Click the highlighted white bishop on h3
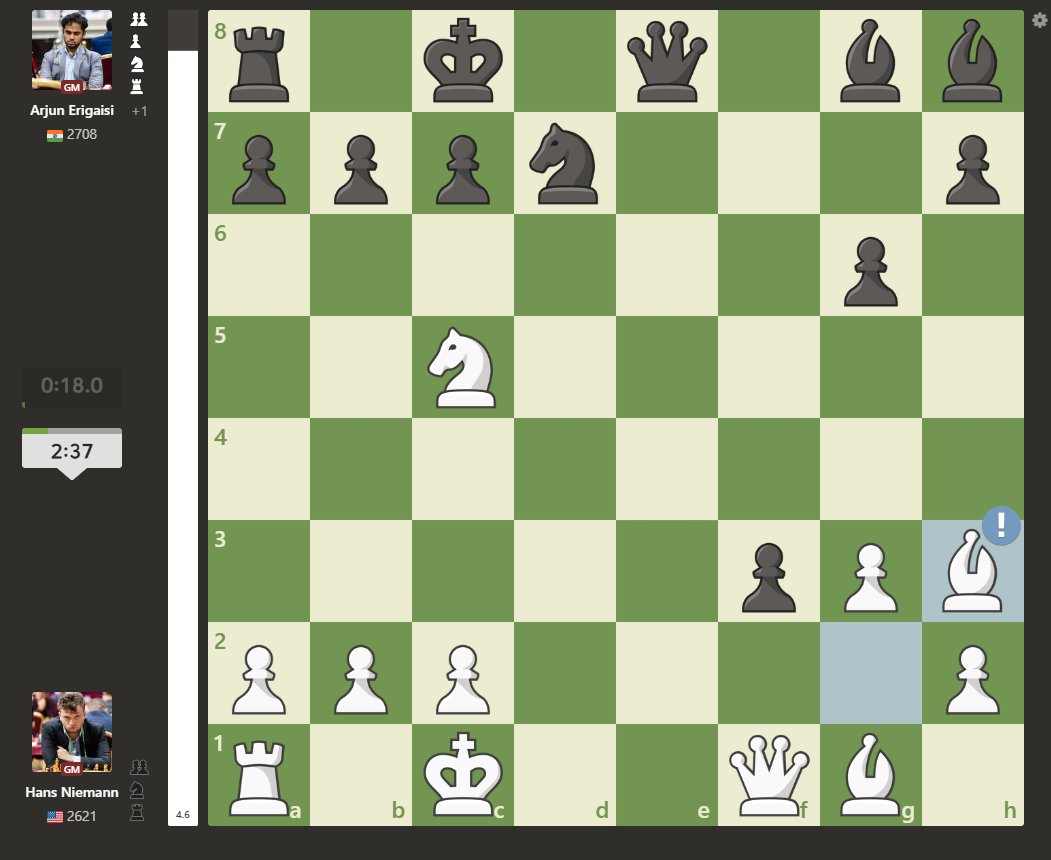1051x860 pixels. coord(973,570)
